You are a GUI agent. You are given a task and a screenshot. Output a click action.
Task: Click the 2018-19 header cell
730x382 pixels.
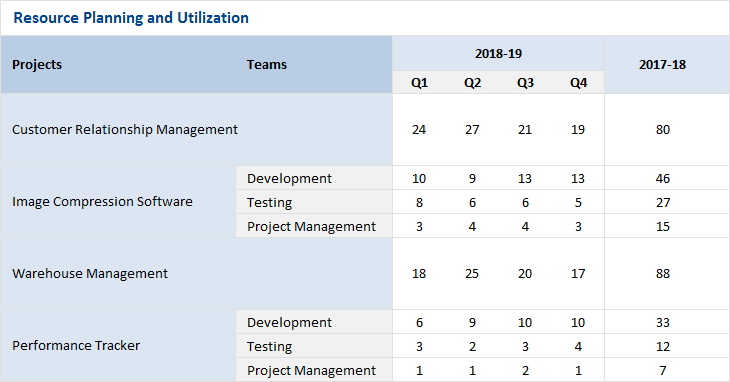(x=498, y=54)
